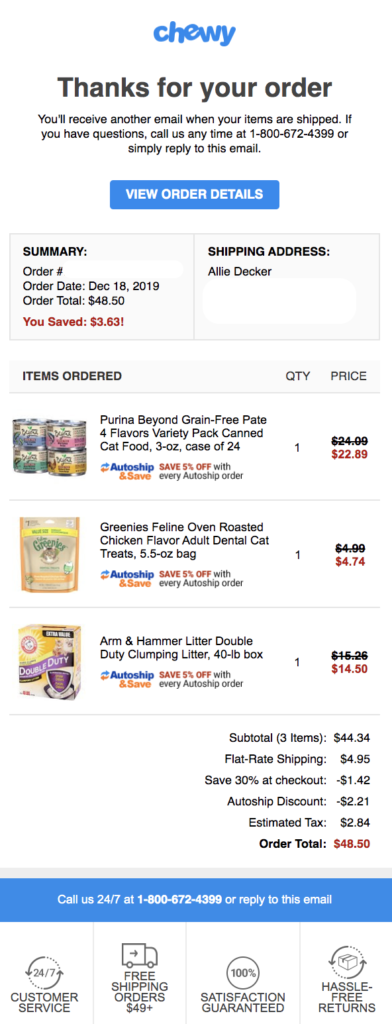392x1024 pixels.
Task: Click the Hassle-Free Returns box icon
Action: [348, 962]
